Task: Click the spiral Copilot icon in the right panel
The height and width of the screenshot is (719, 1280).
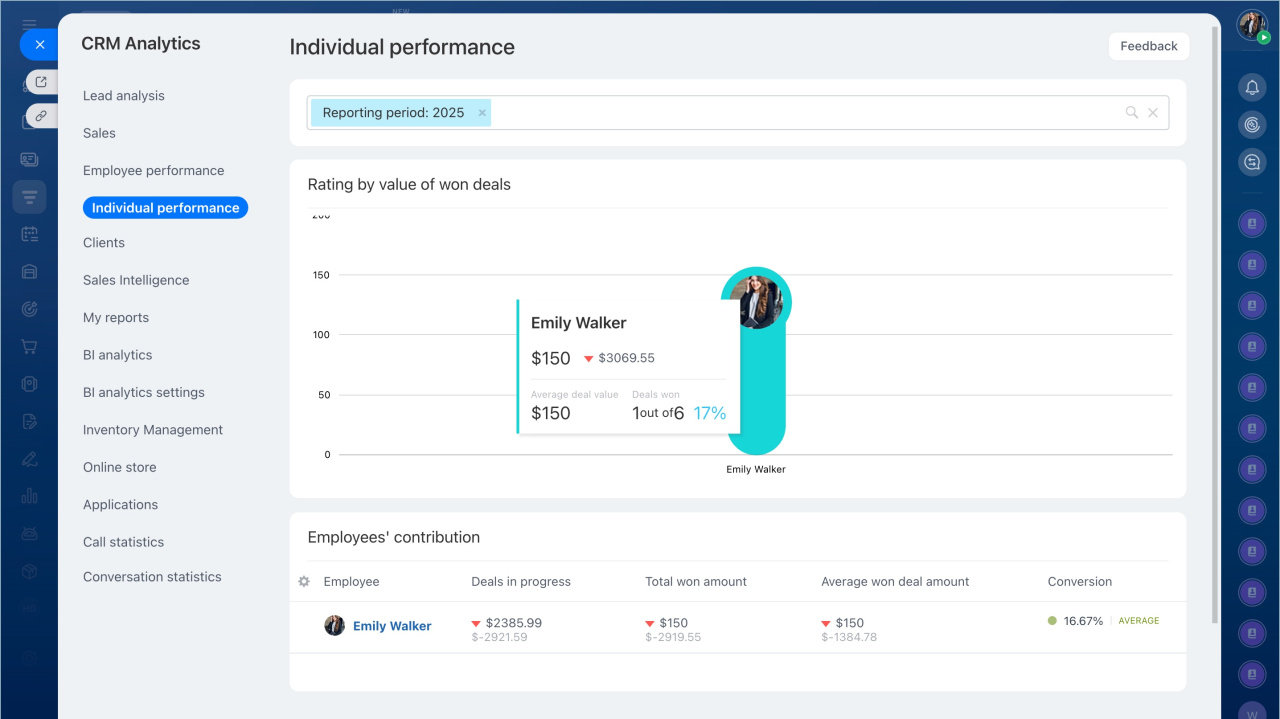Action: click(1252, 125)
